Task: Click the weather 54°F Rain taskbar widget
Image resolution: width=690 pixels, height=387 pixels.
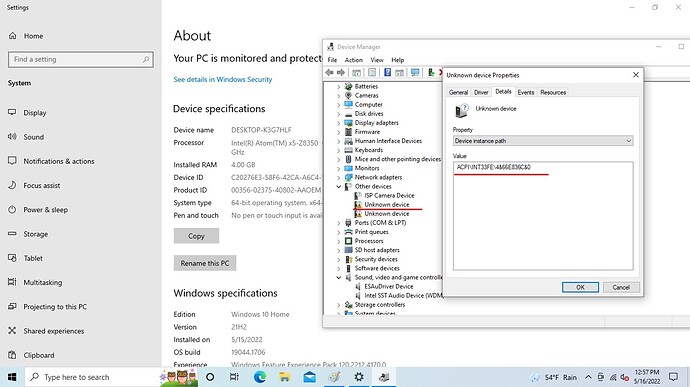Action: pyautogui.click(x=554, y=377)
